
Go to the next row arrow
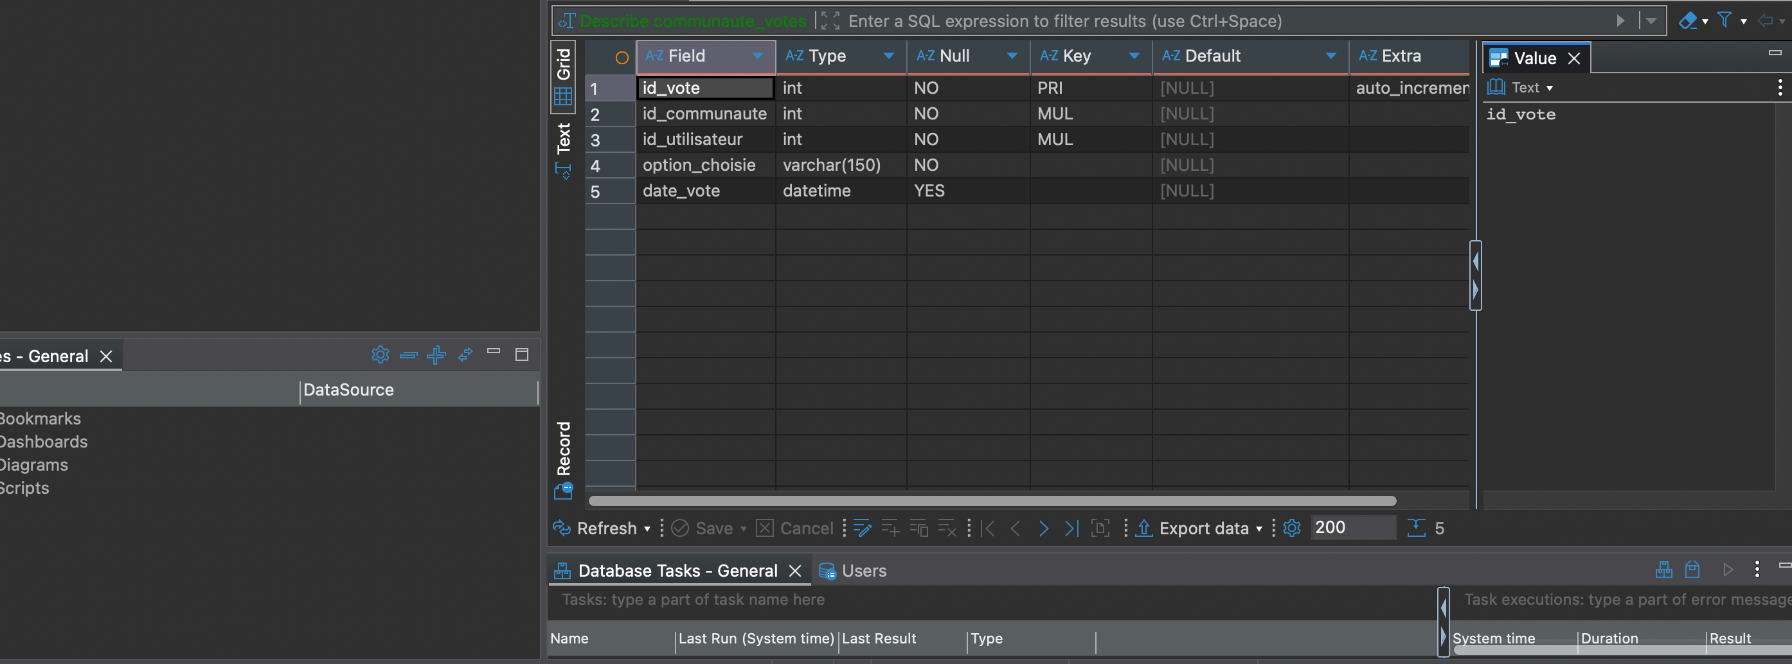pos(1043,528)
